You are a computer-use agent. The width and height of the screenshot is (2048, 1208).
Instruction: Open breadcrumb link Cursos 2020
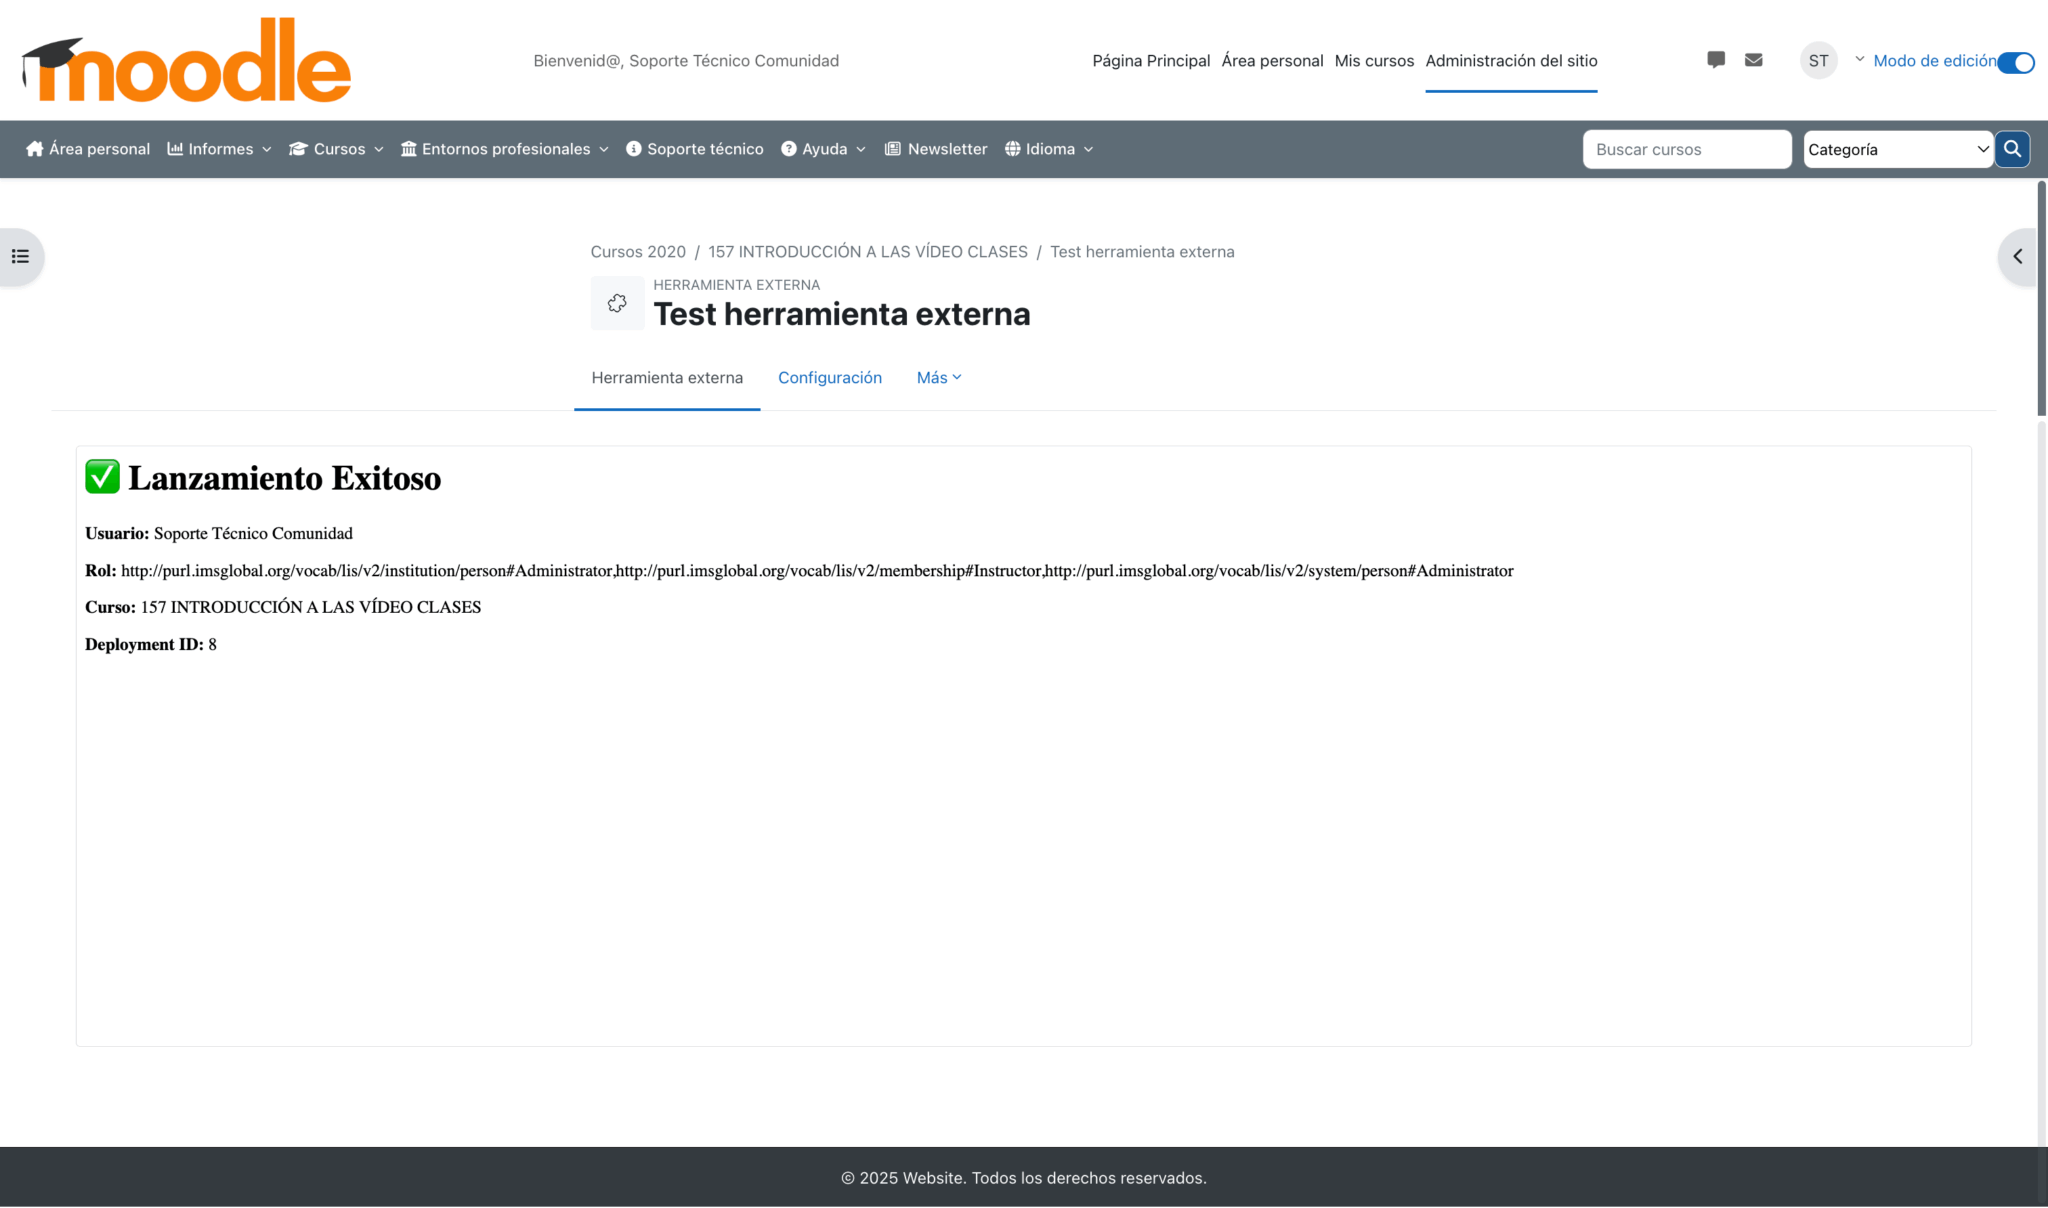pyautogui.click(x=638, y=251)
